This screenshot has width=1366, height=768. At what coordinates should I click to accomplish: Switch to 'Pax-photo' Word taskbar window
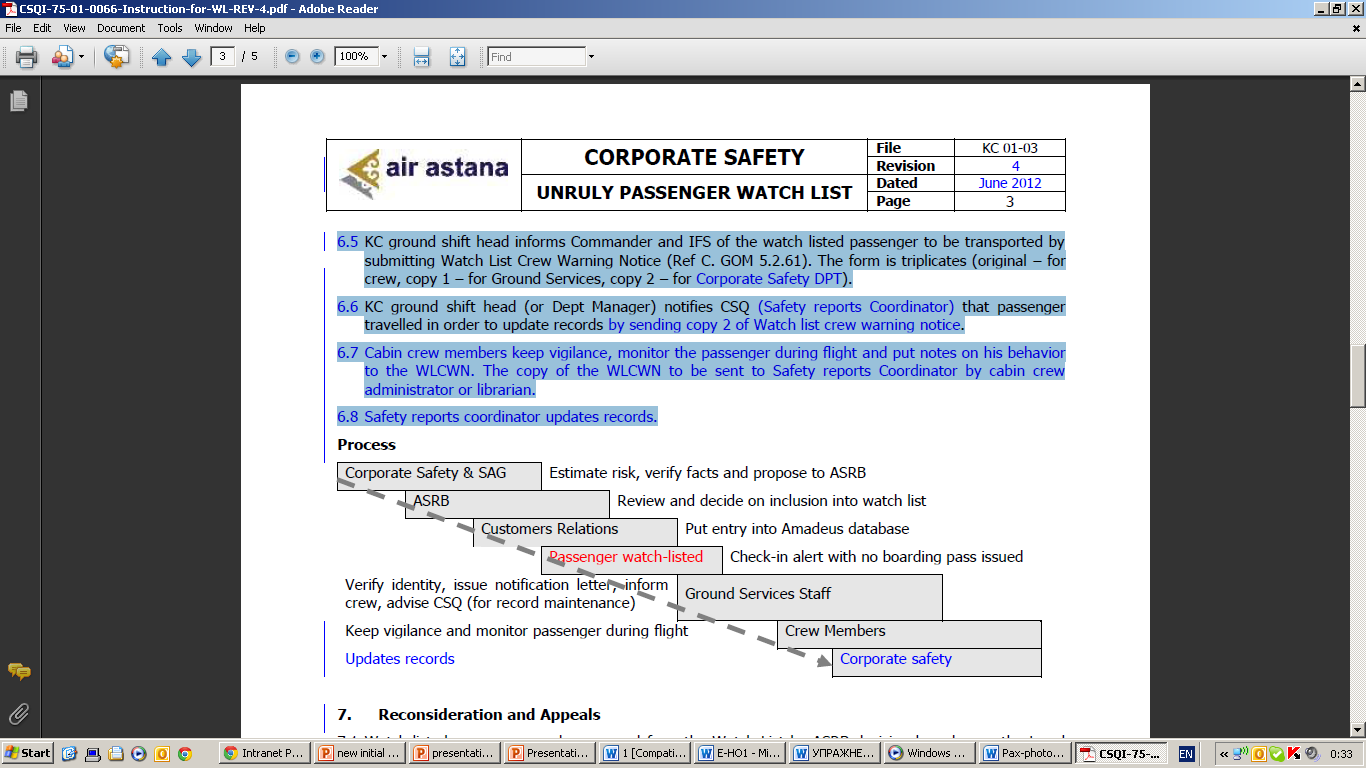coord(1024,753)
